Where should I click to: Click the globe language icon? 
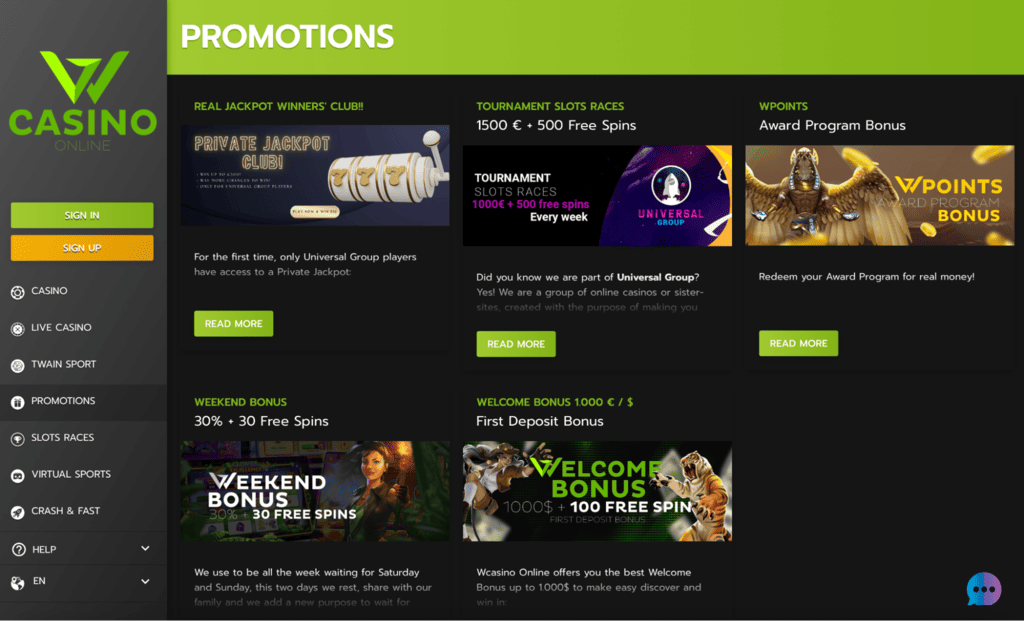[18, 582]
